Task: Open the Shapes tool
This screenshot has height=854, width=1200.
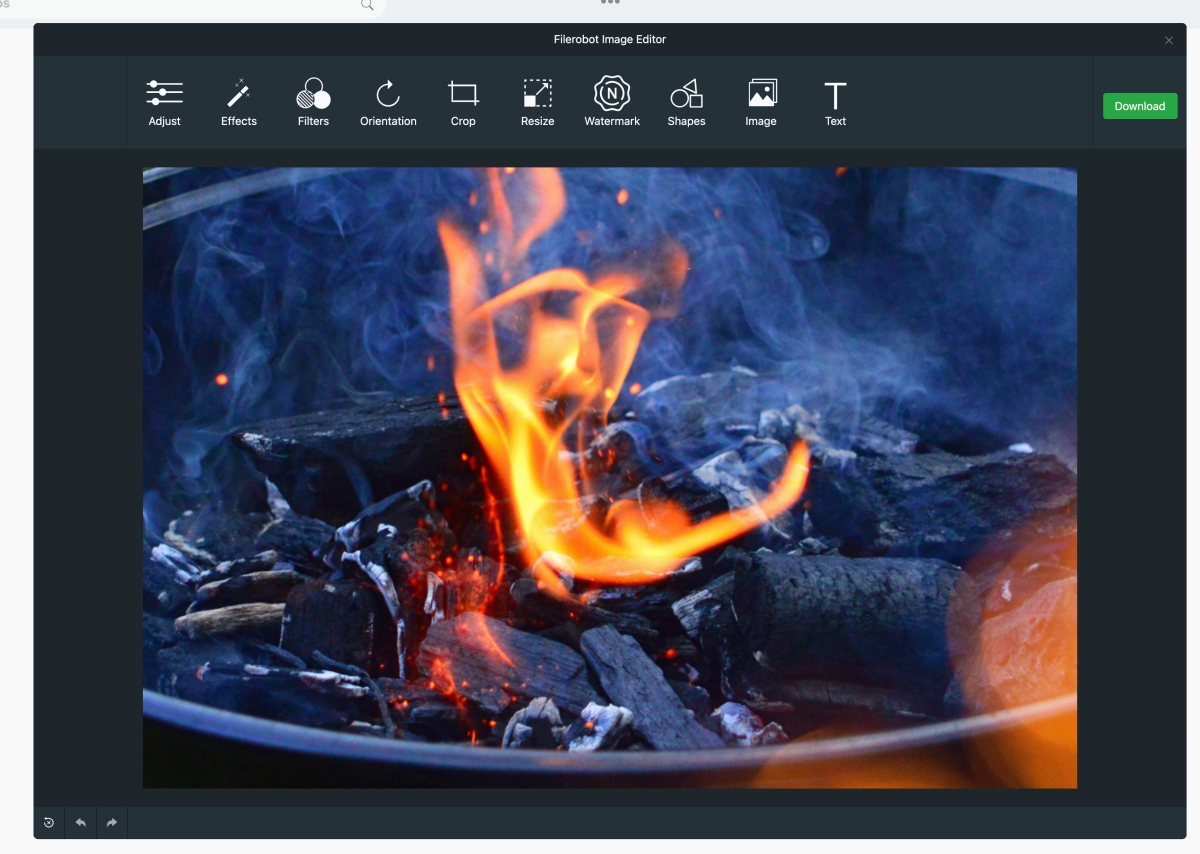Action: point(686,103)
